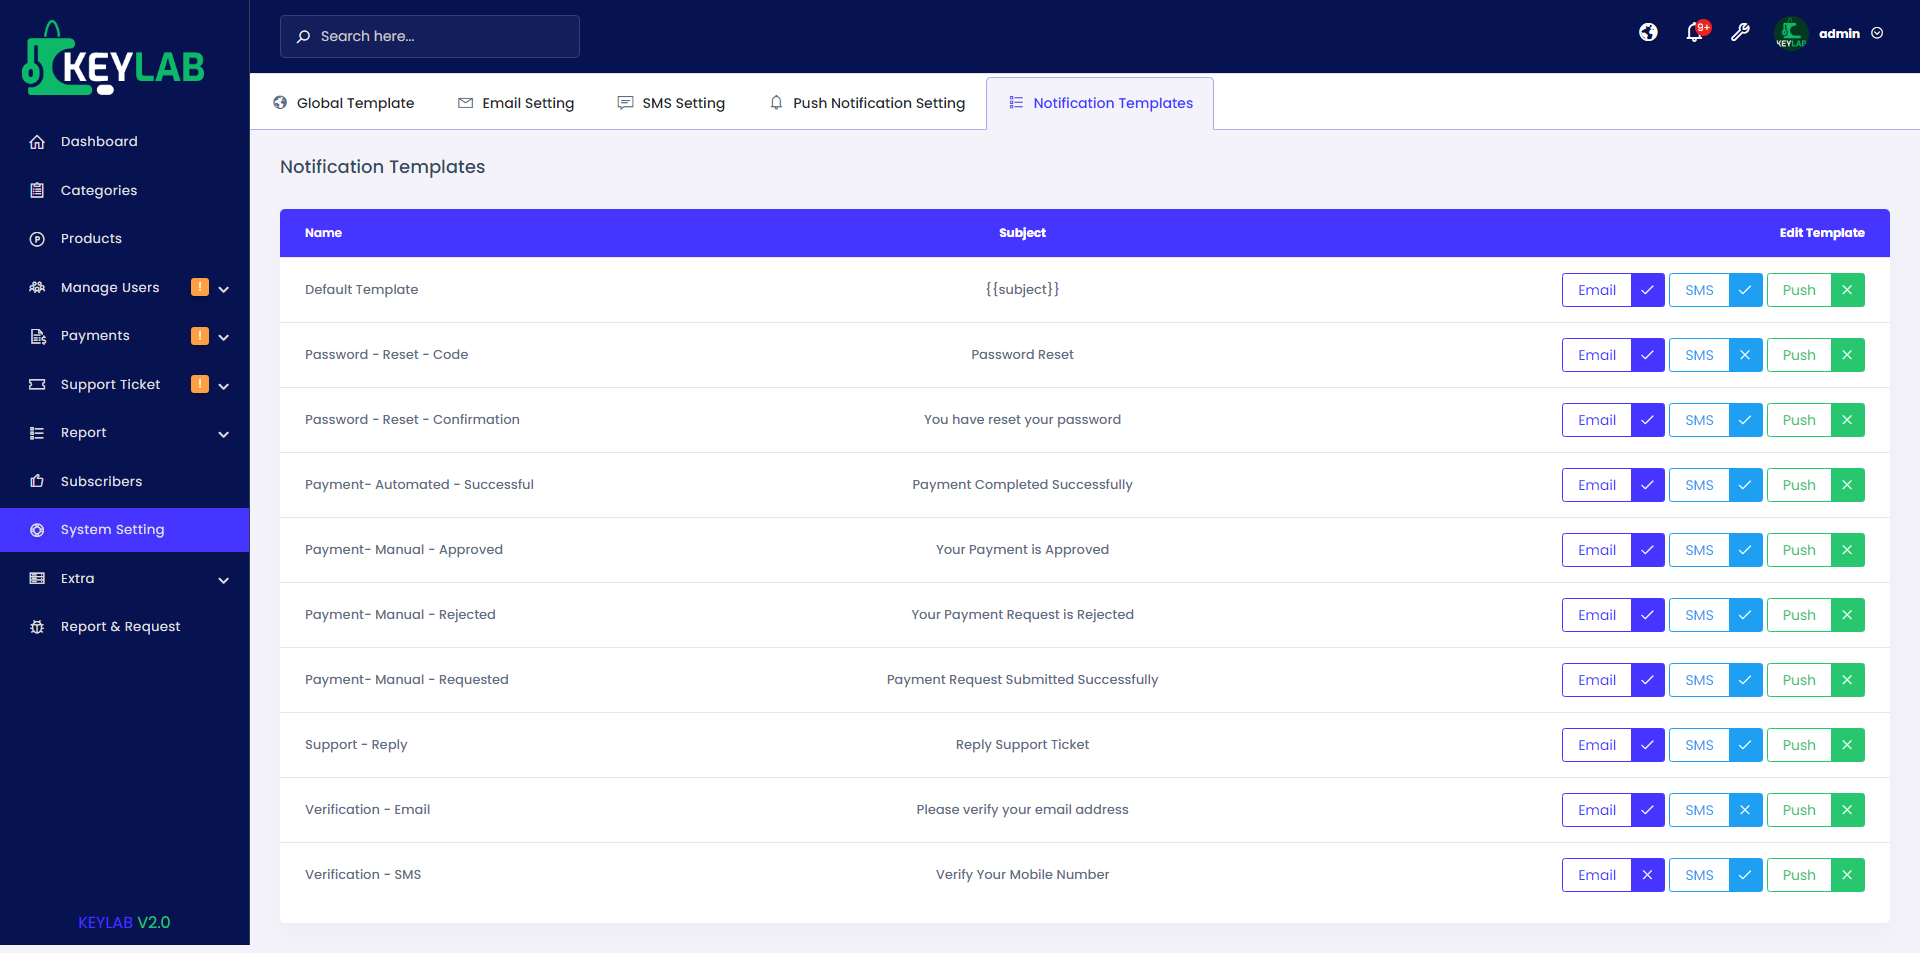Open the Global Template tab
This screenshot has height=953, width=1920.
(343, 103)
